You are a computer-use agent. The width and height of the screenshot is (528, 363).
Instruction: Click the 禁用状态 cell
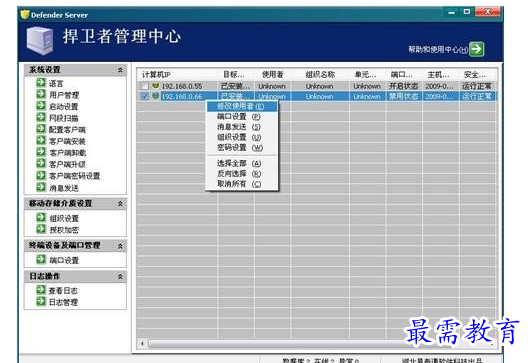404,97
